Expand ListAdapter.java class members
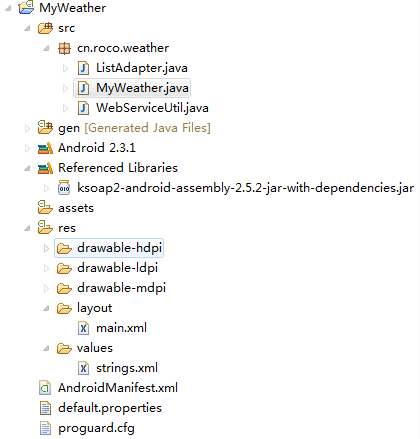420x439 pixels. point(65,68)
